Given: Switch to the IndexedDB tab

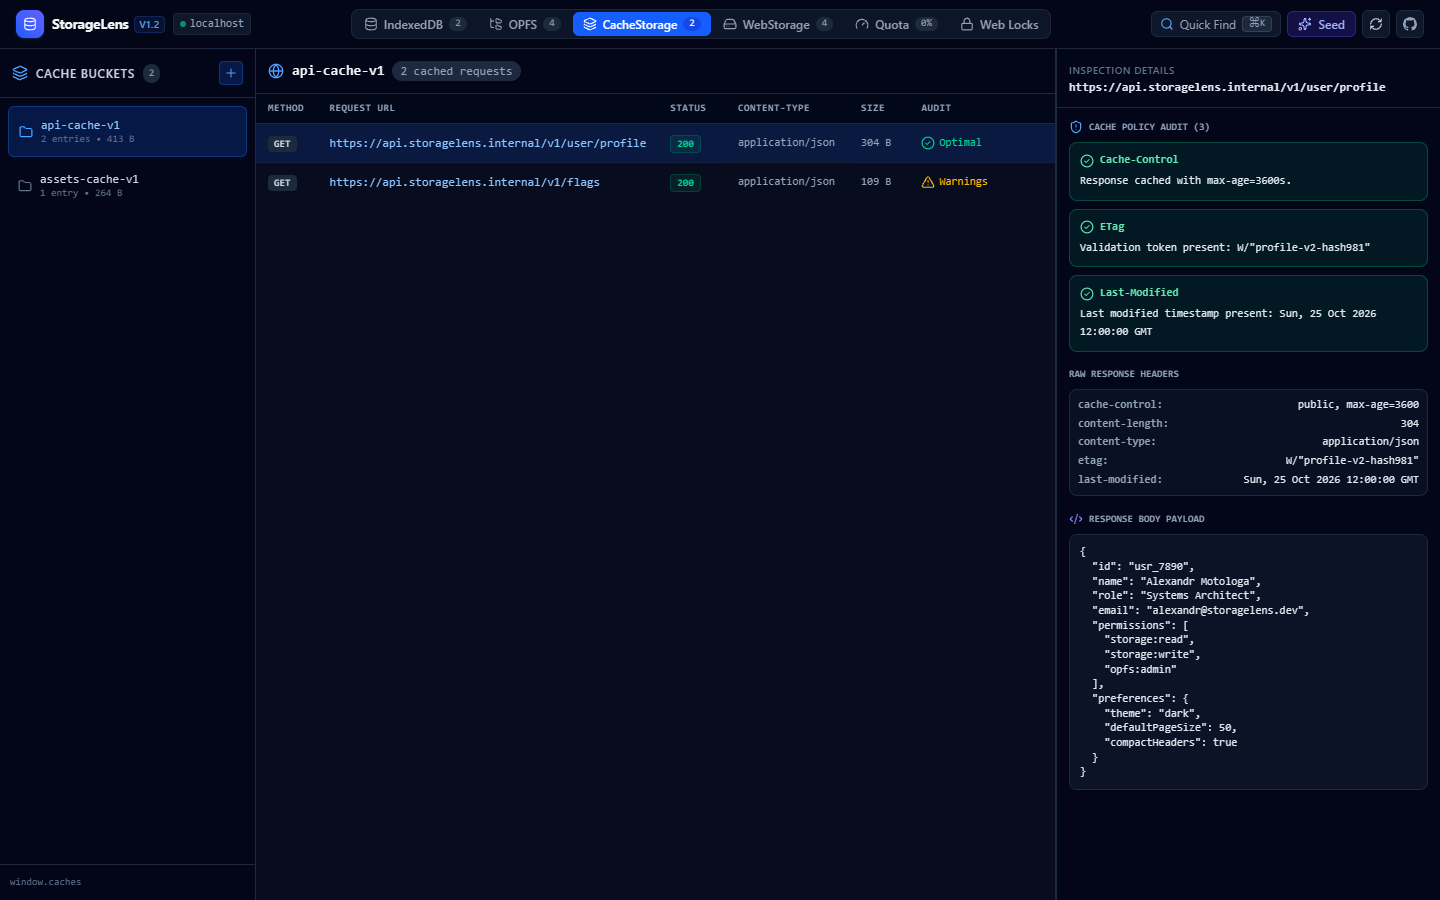Looking at the screenshot, I should tap(414, 24).
